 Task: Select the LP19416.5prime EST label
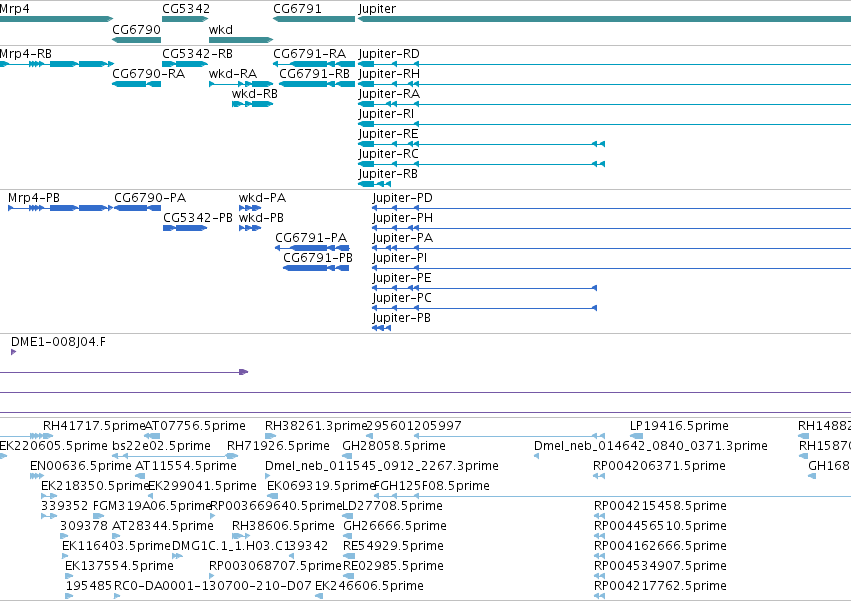[x=679, y=426]
